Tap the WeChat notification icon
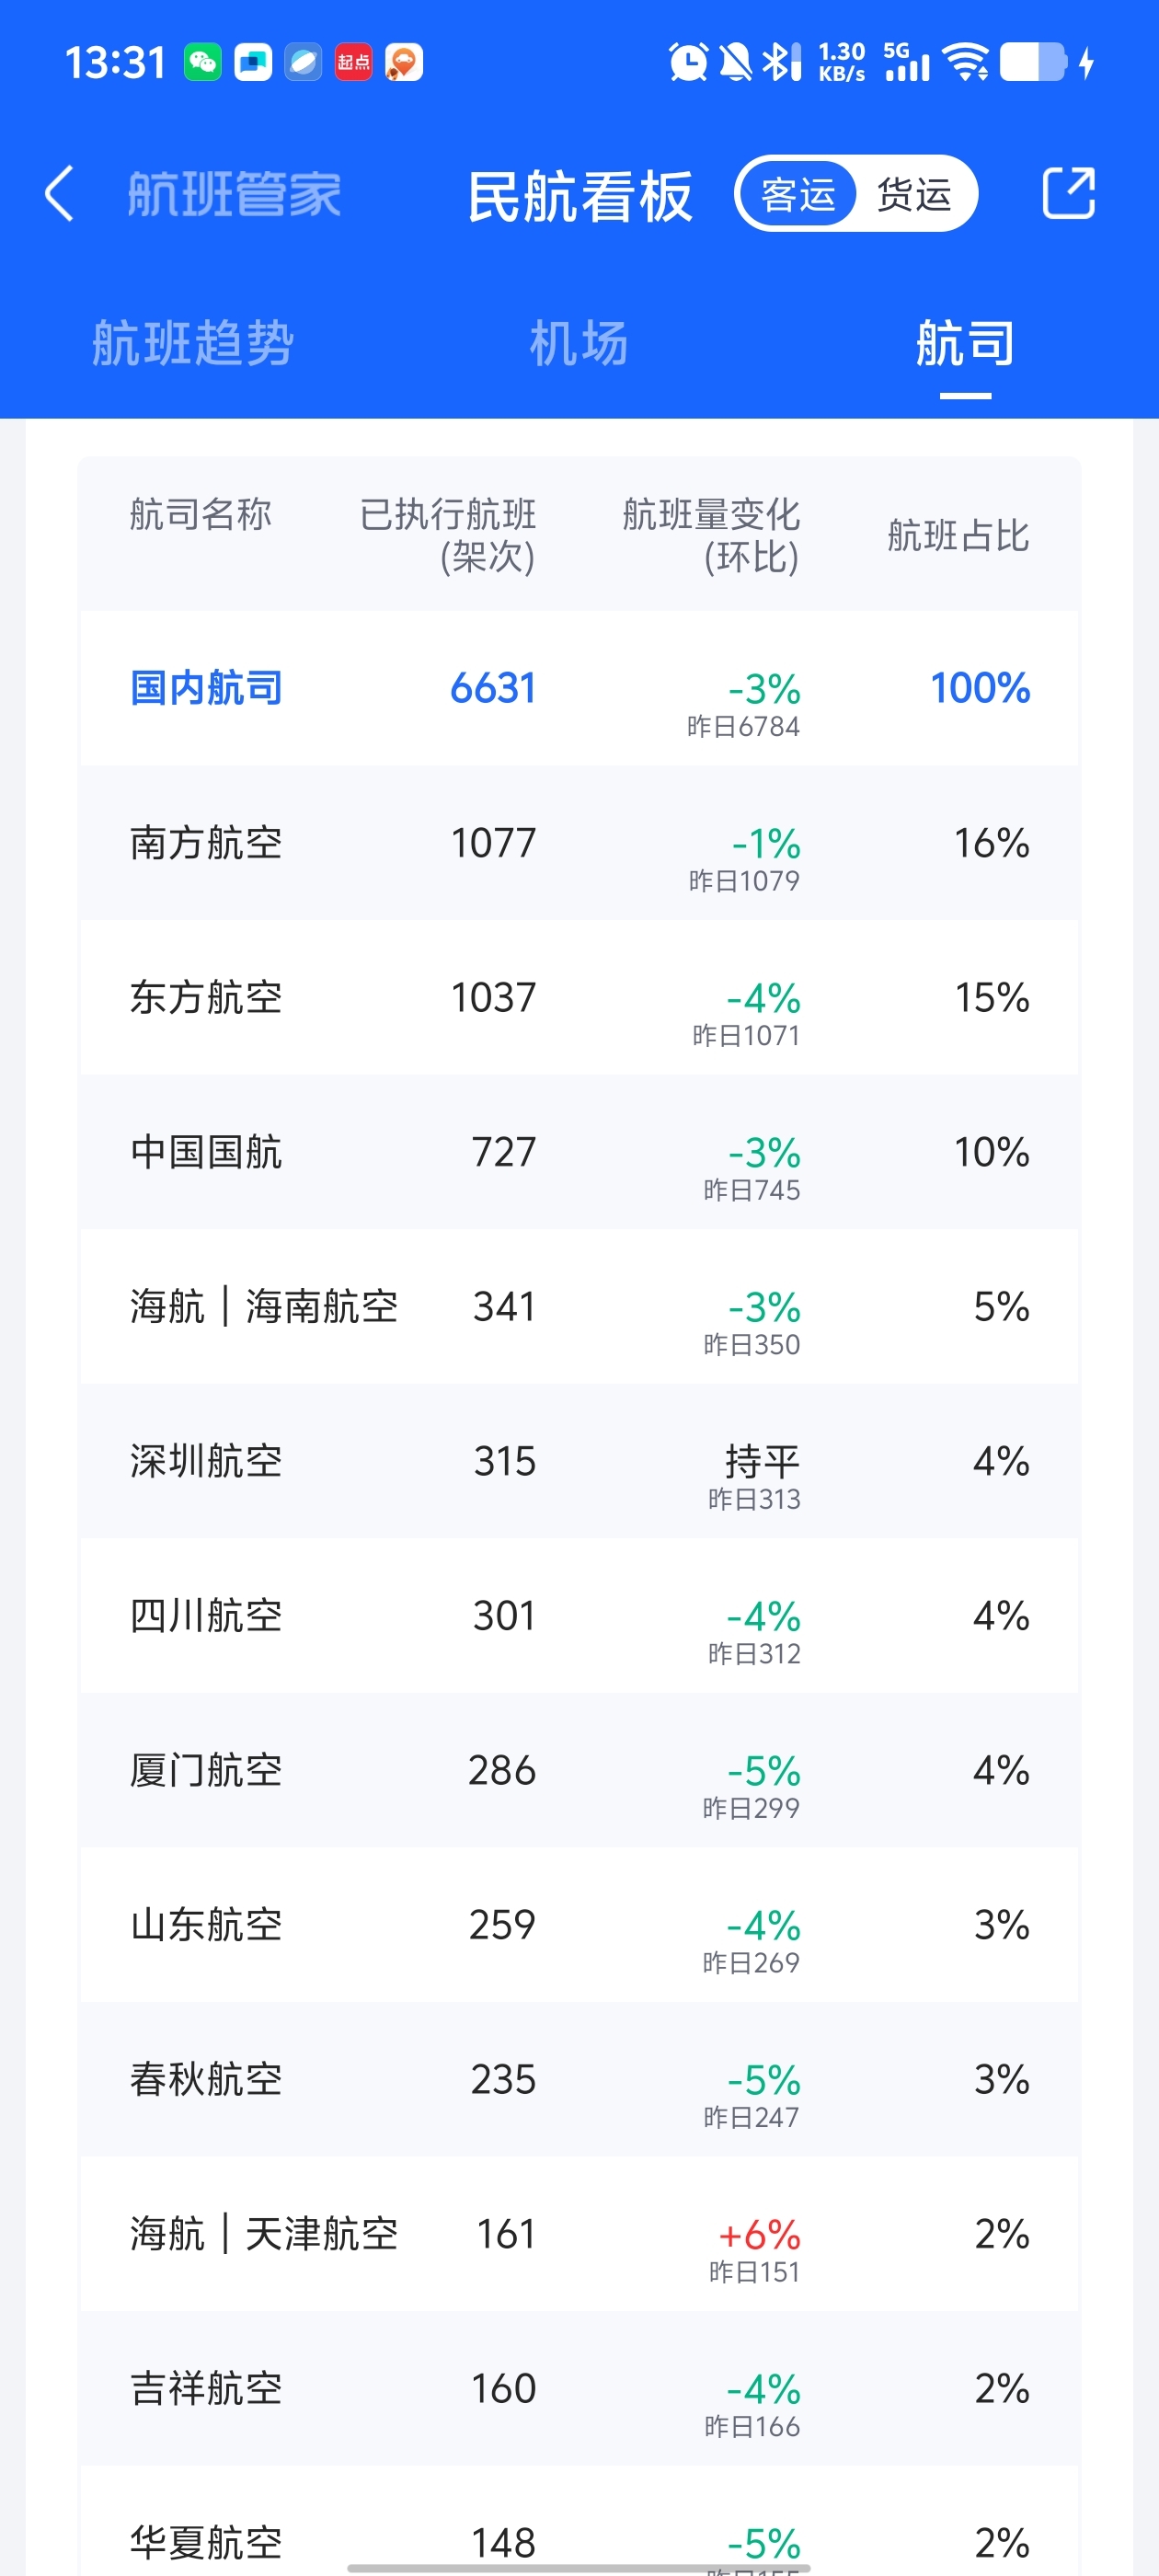 point(203,63)
